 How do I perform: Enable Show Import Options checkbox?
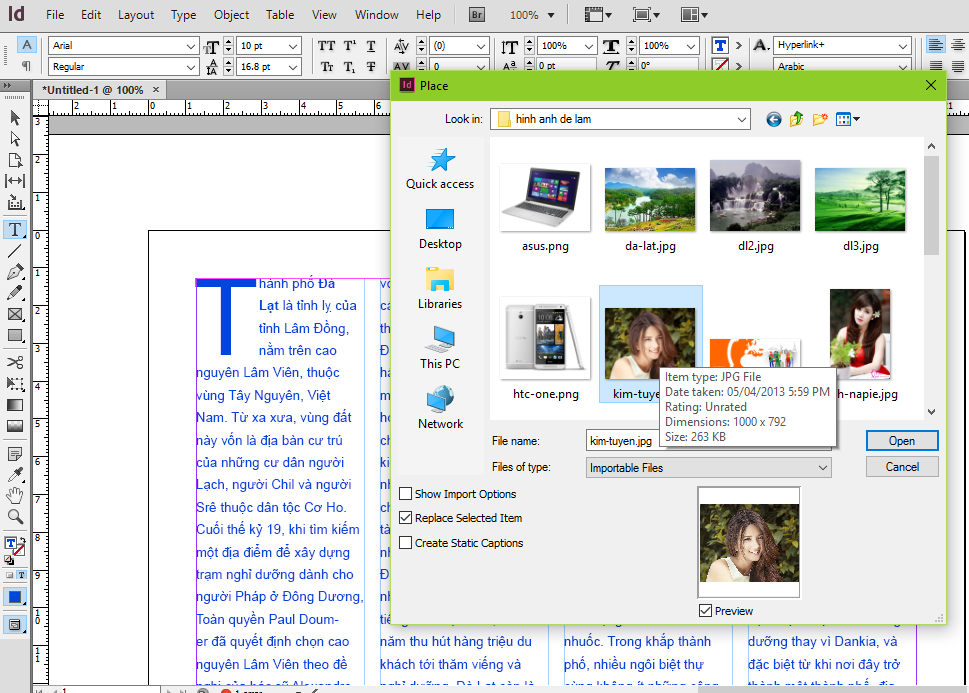coord(405,493)
